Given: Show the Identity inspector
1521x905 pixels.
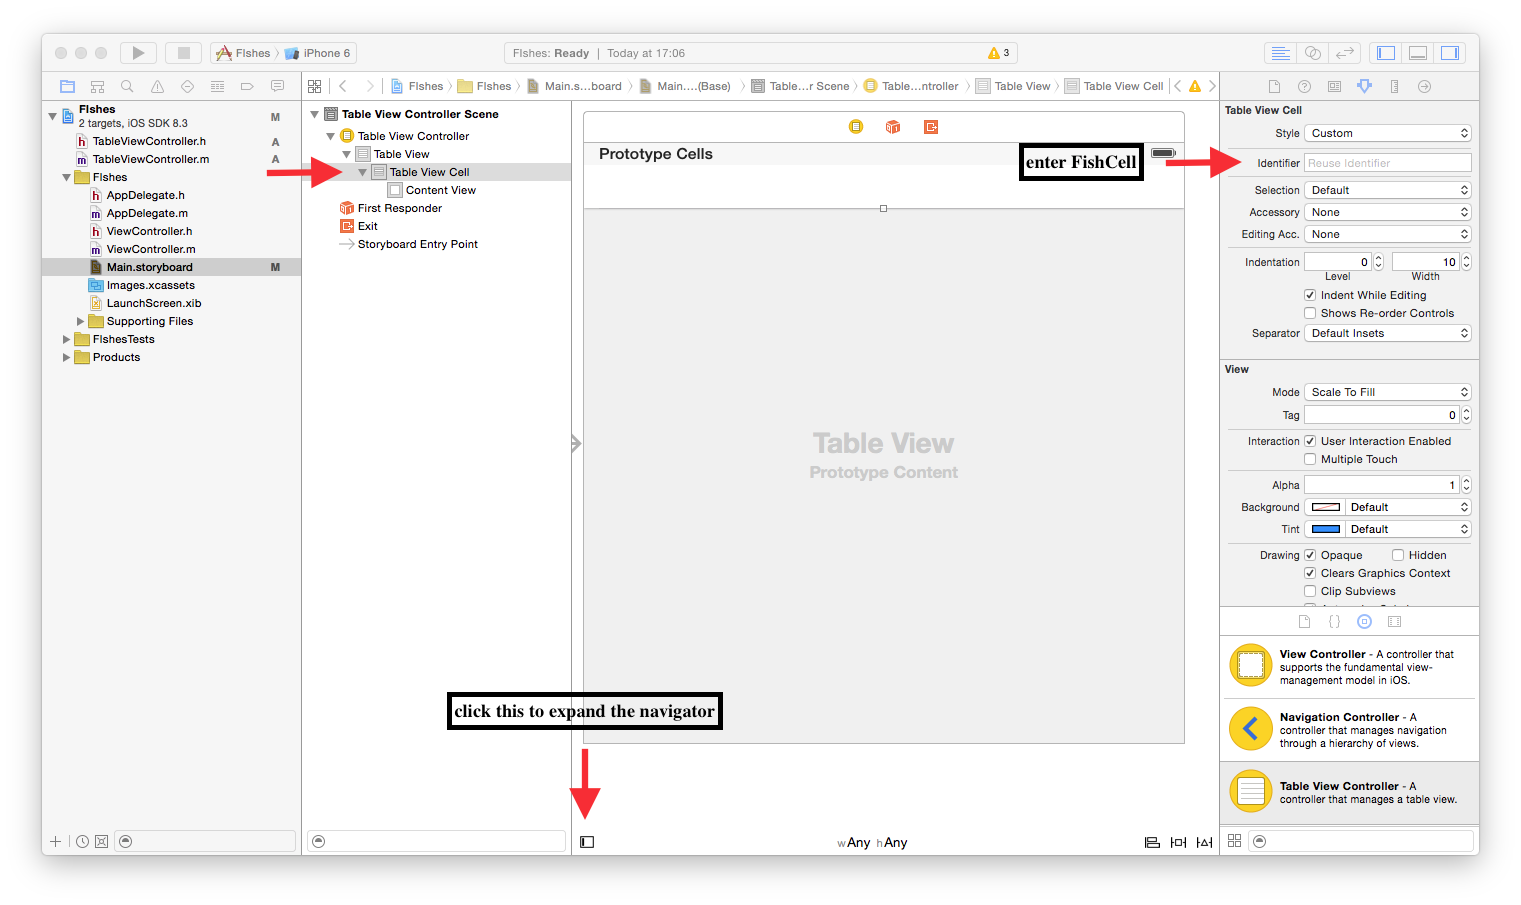Looking at the screenshot, I should point(1334,86).
